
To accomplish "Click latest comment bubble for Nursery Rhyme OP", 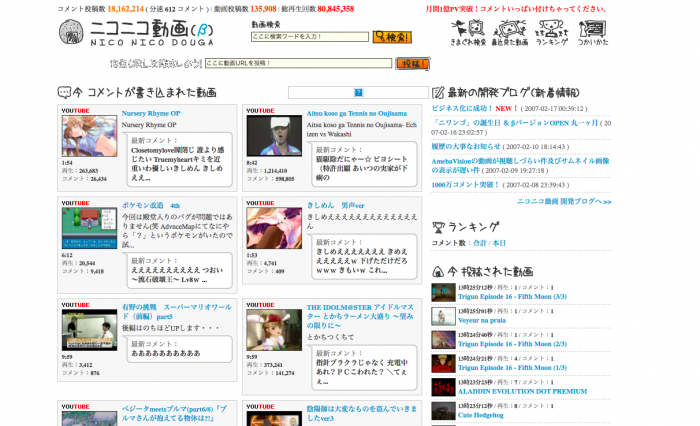I will coord(179,159).
